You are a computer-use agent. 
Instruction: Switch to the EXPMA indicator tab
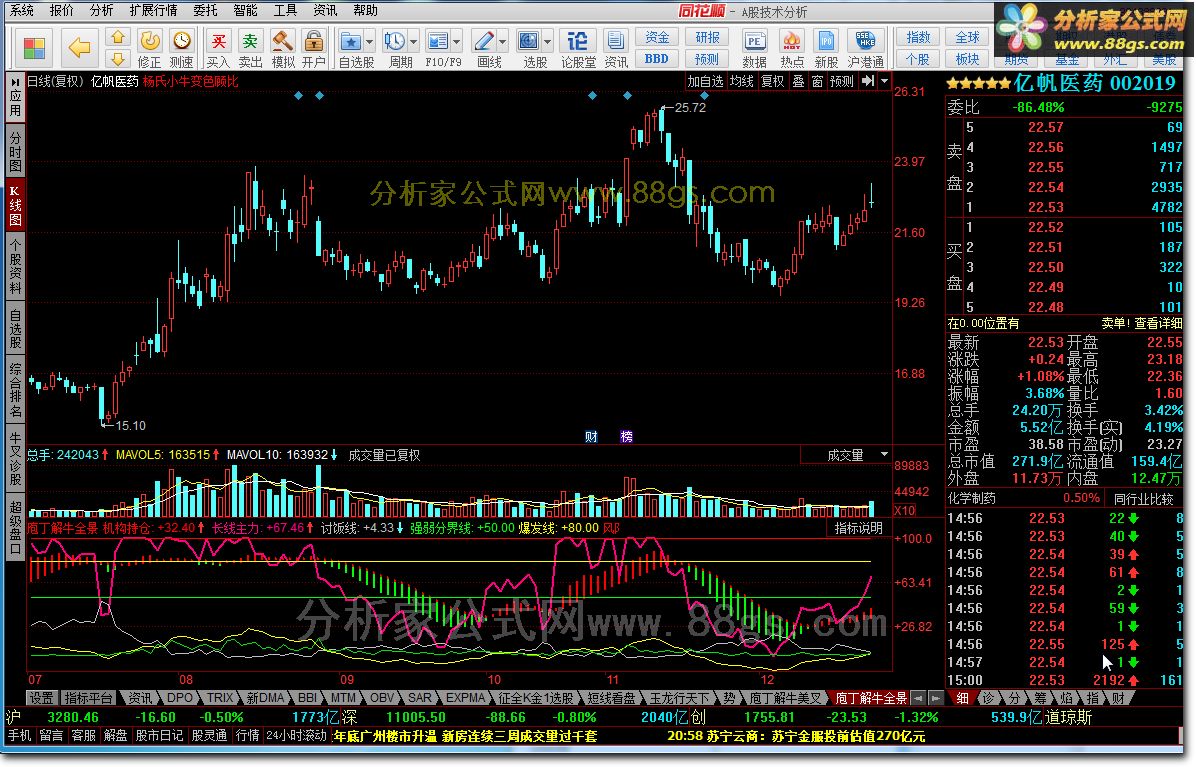coord(465,698)
